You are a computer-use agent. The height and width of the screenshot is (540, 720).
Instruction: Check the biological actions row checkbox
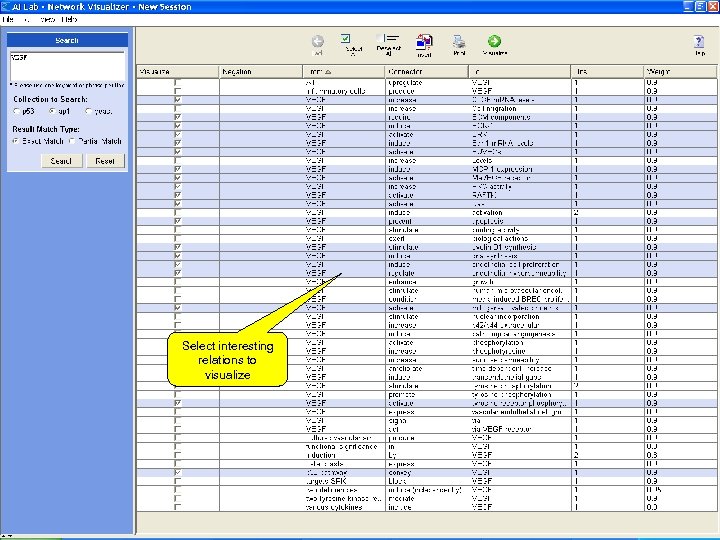[178, 239]
